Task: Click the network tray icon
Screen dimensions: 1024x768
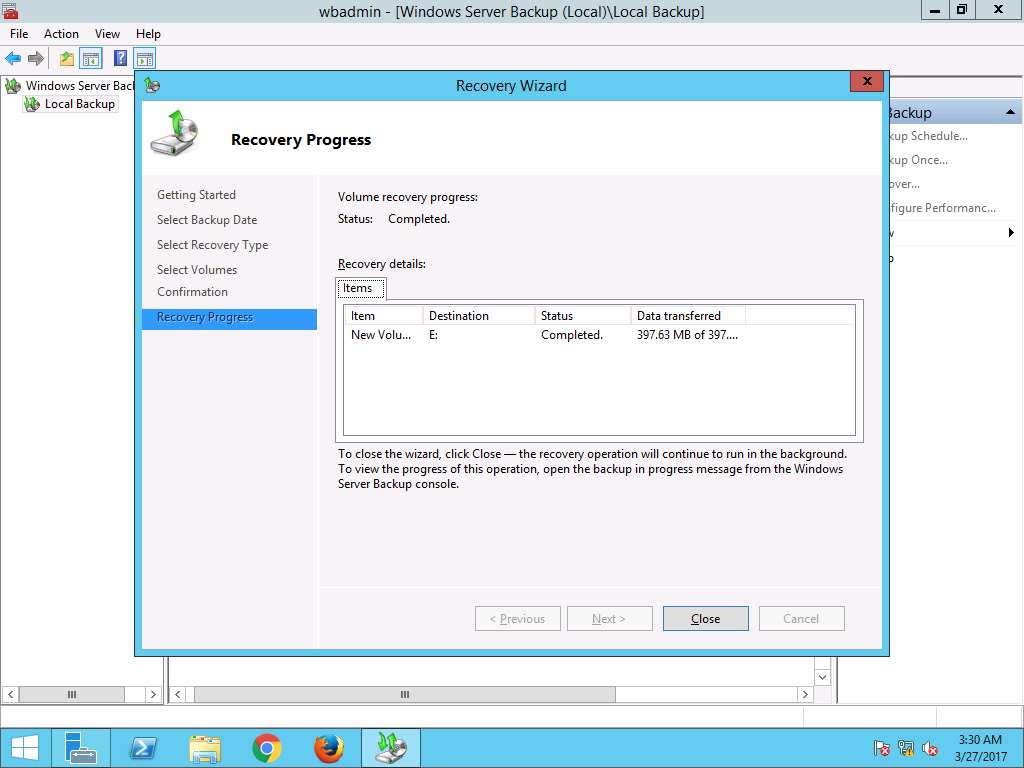Action: (905, 748)
